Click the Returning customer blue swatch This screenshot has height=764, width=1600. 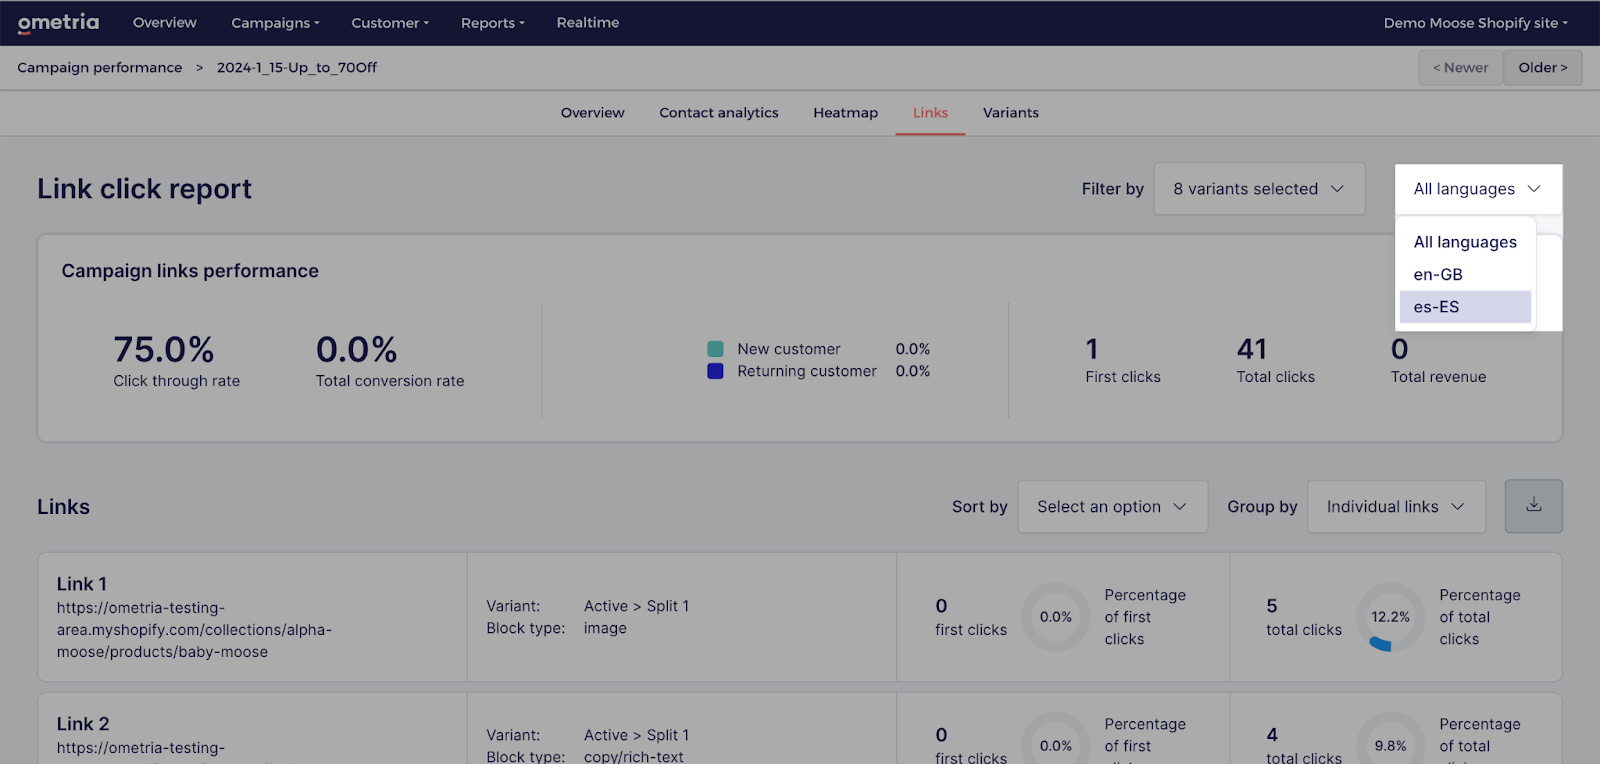[715, 371]
